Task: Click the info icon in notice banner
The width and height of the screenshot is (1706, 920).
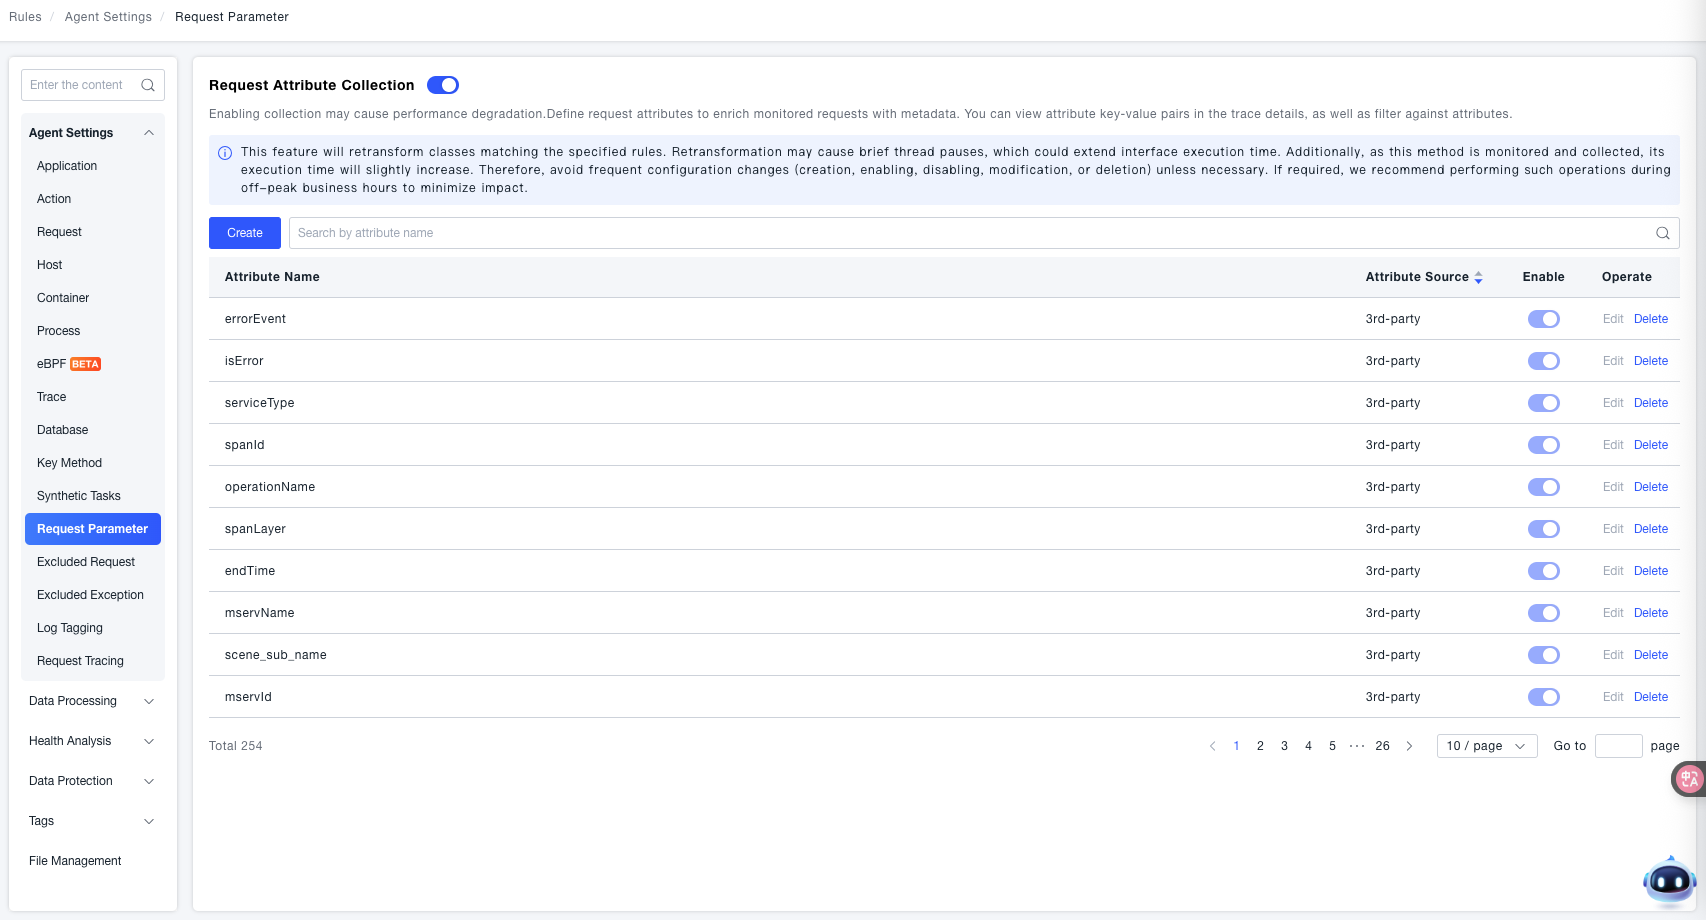Action: click(225, 153)
